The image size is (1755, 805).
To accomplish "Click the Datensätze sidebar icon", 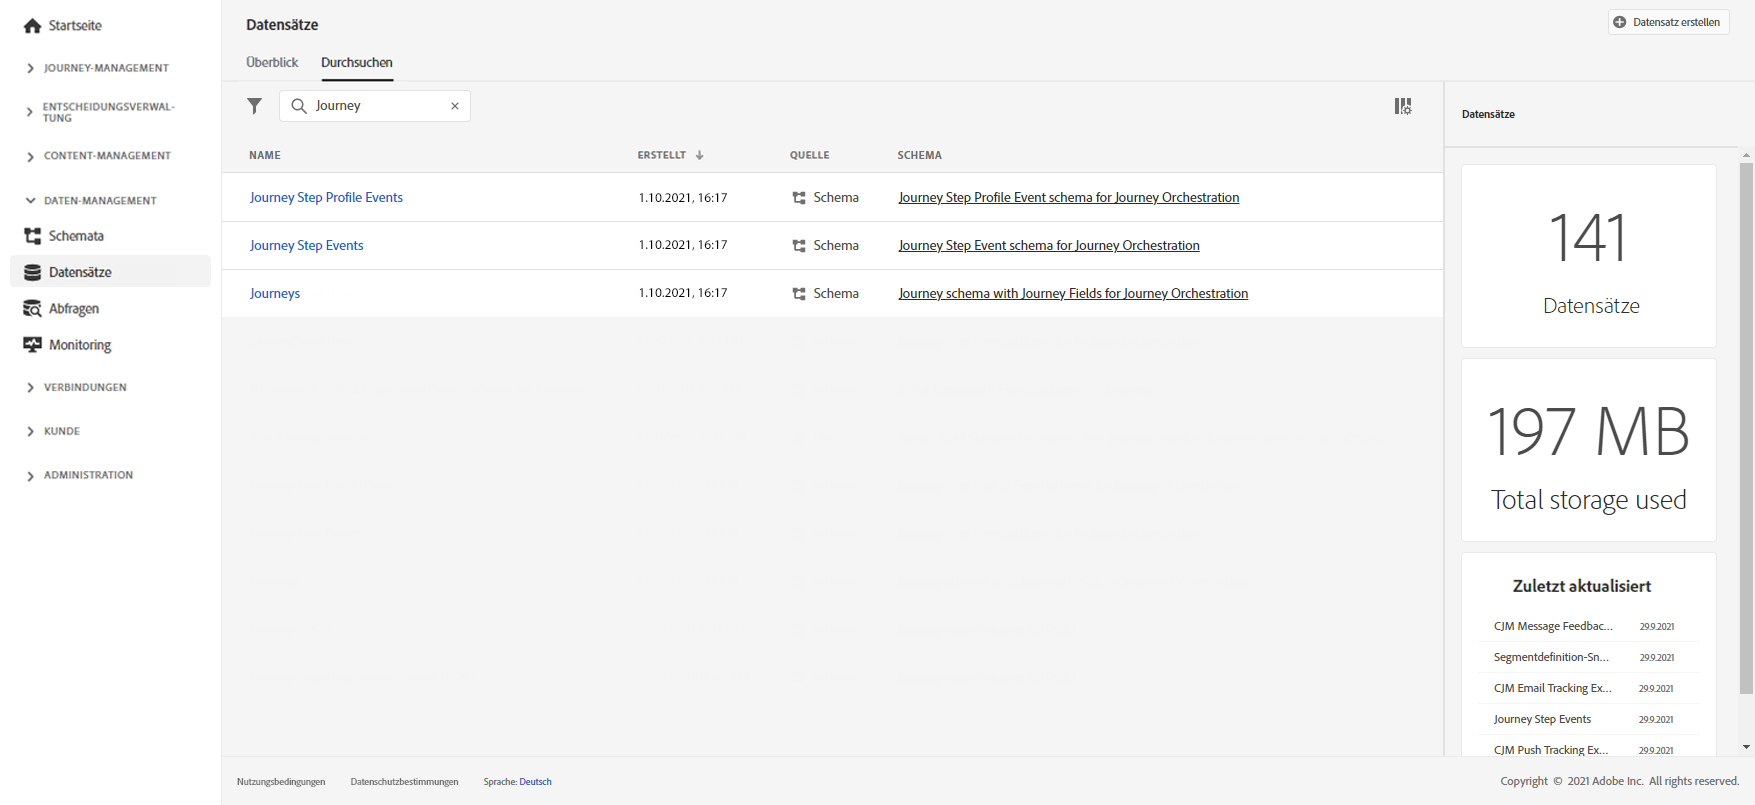I will coord(33,272).
